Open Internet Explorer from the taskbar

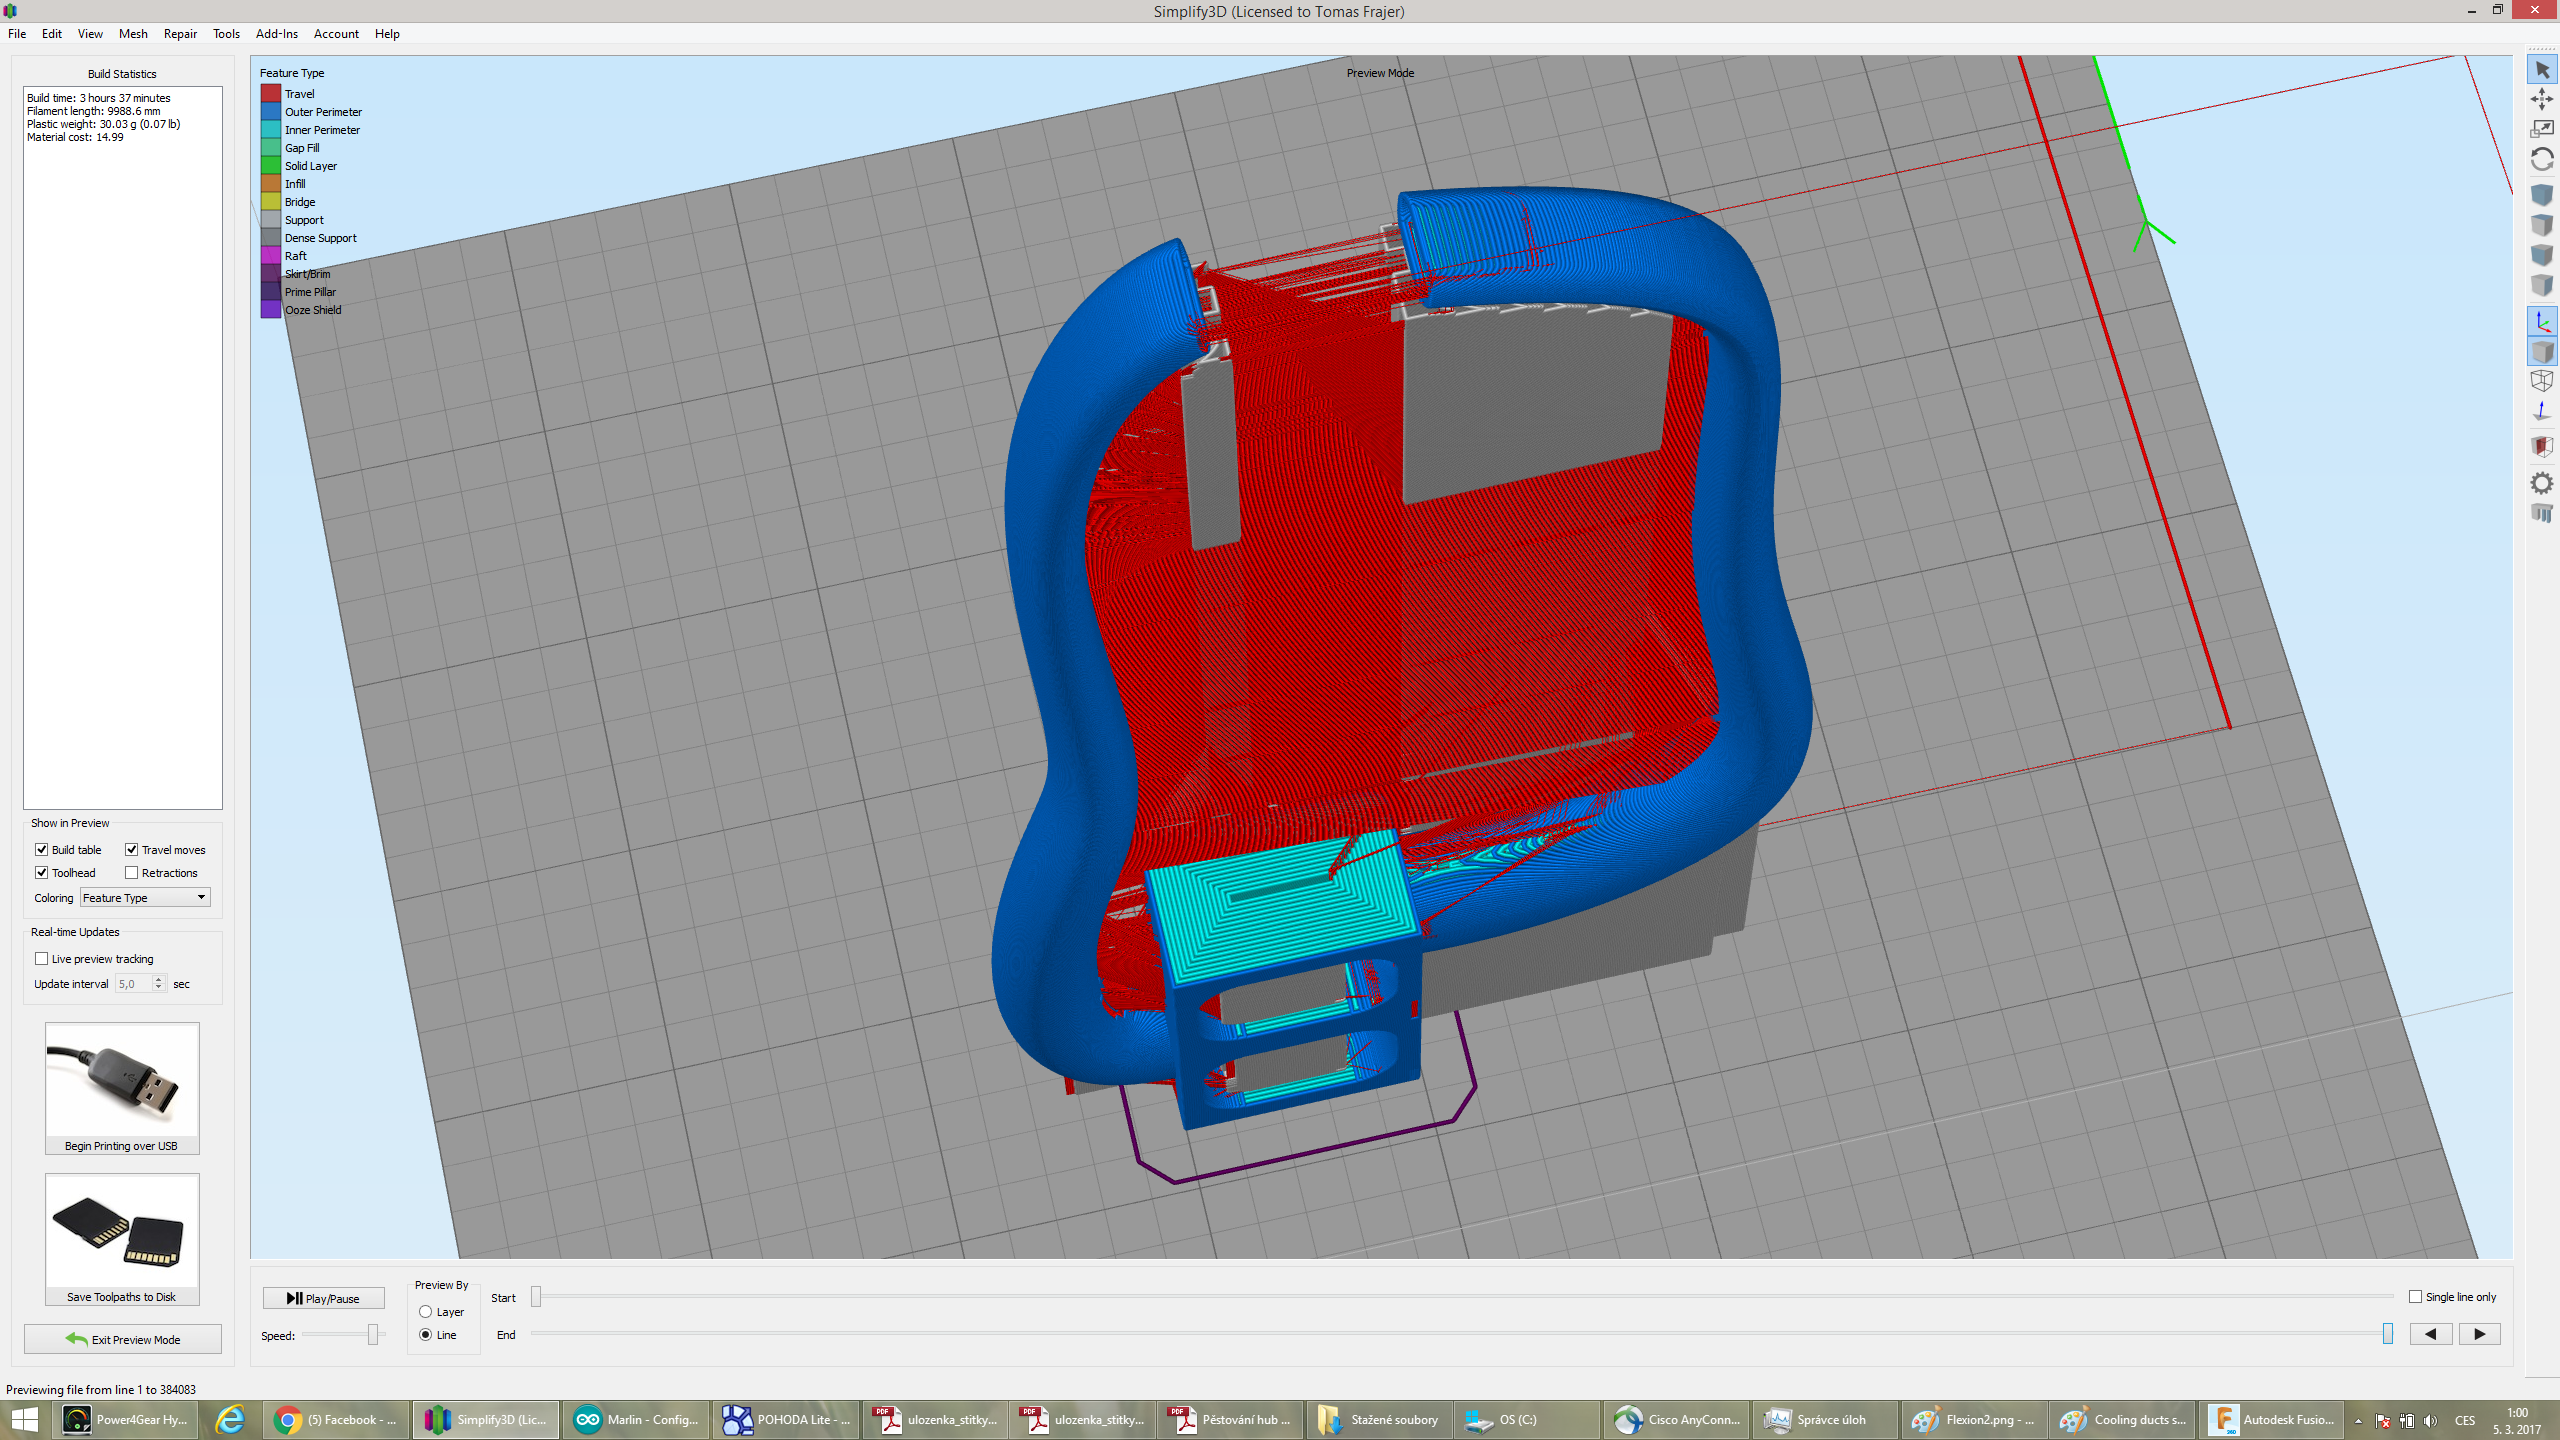(x=230, y=1420)
